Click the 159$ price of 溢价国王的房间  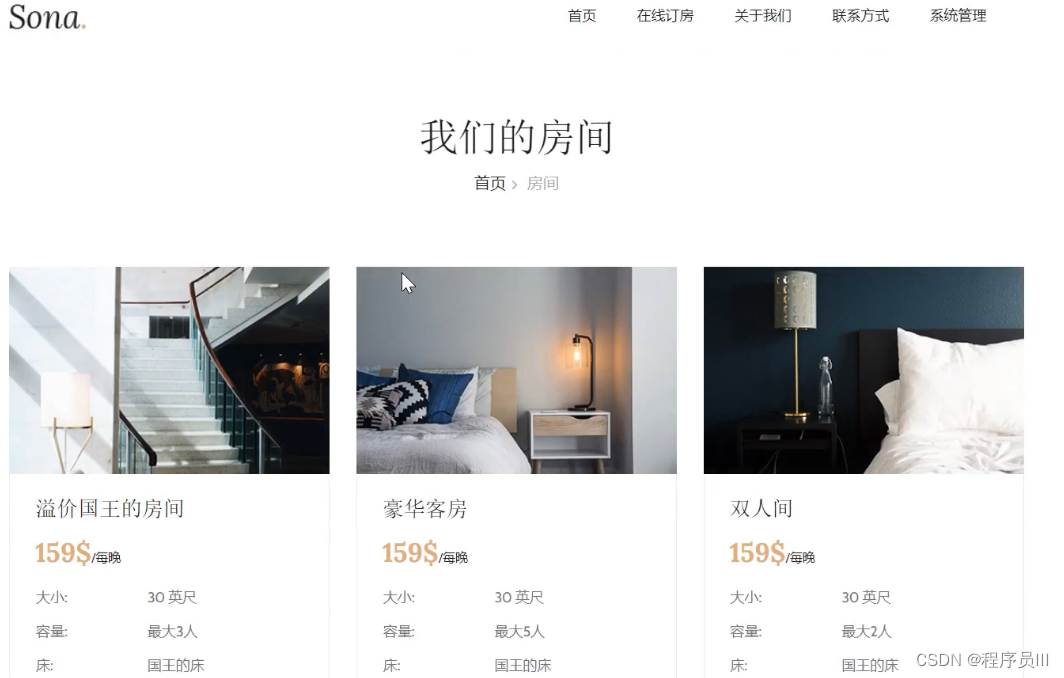pos(62,553)
